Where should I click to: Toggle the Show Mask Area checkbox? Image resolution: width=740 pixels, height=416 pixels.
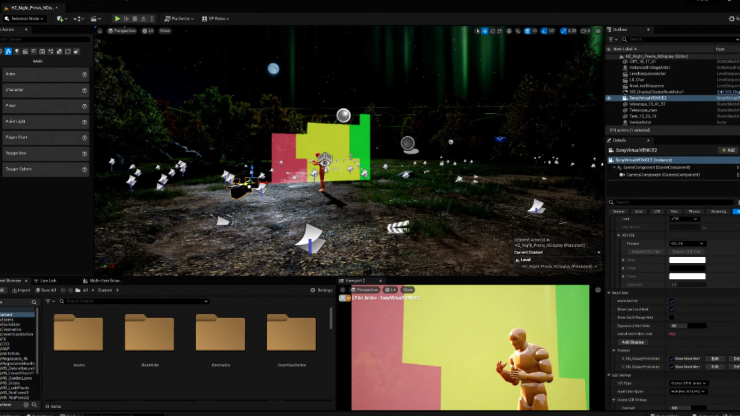[x=671, y=300]
